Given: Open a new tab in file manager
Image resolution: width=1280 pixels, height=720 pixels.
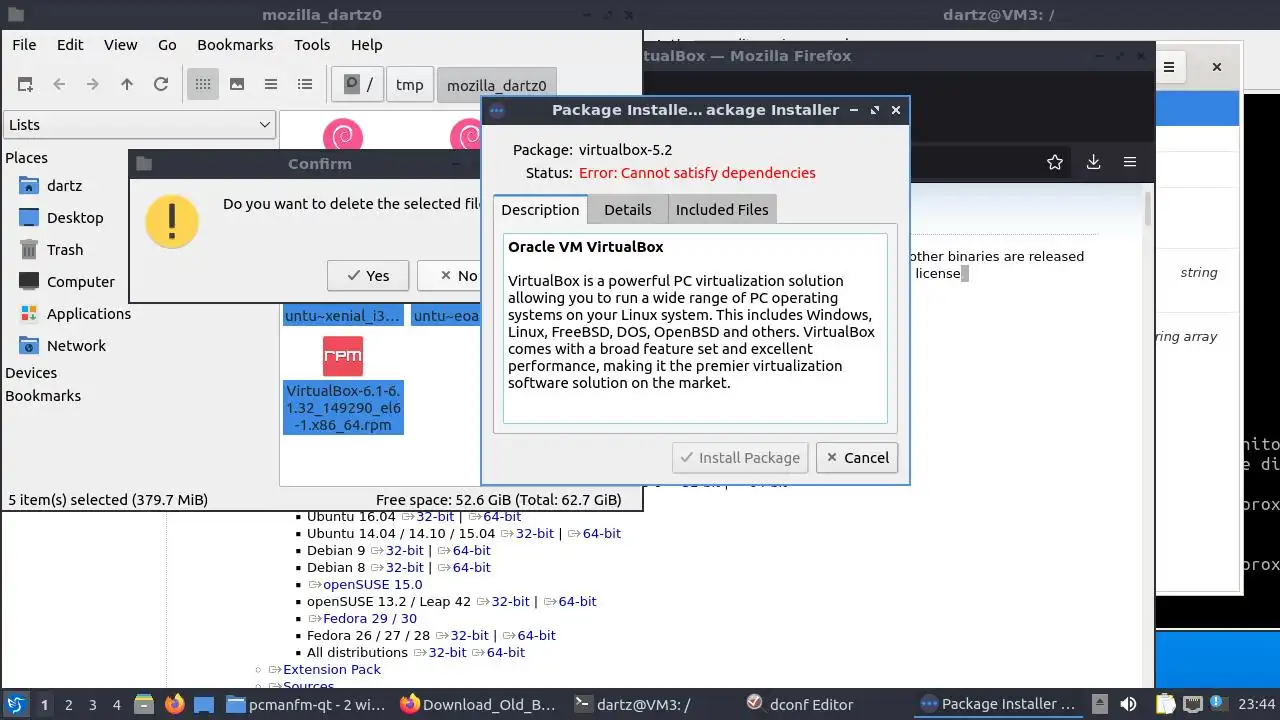Looking at the screenshot, I should 25,85.
